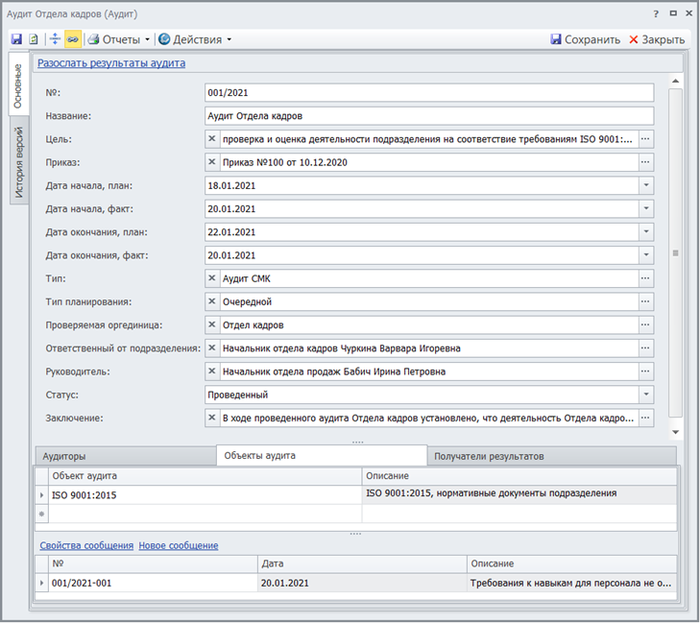This screenshot has width=700, height=623.
Task: Click the blue split arrows toolbar icon
Action: (55, 40)
